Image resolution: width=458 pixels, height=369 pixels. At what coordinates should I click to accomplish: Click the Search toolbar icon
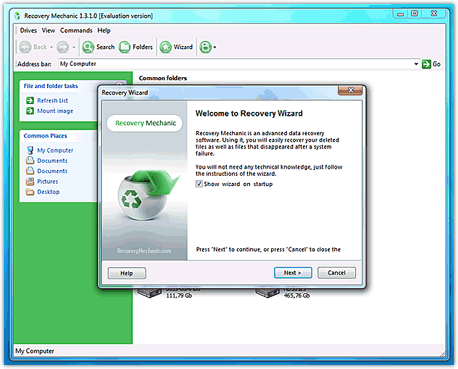88,47
